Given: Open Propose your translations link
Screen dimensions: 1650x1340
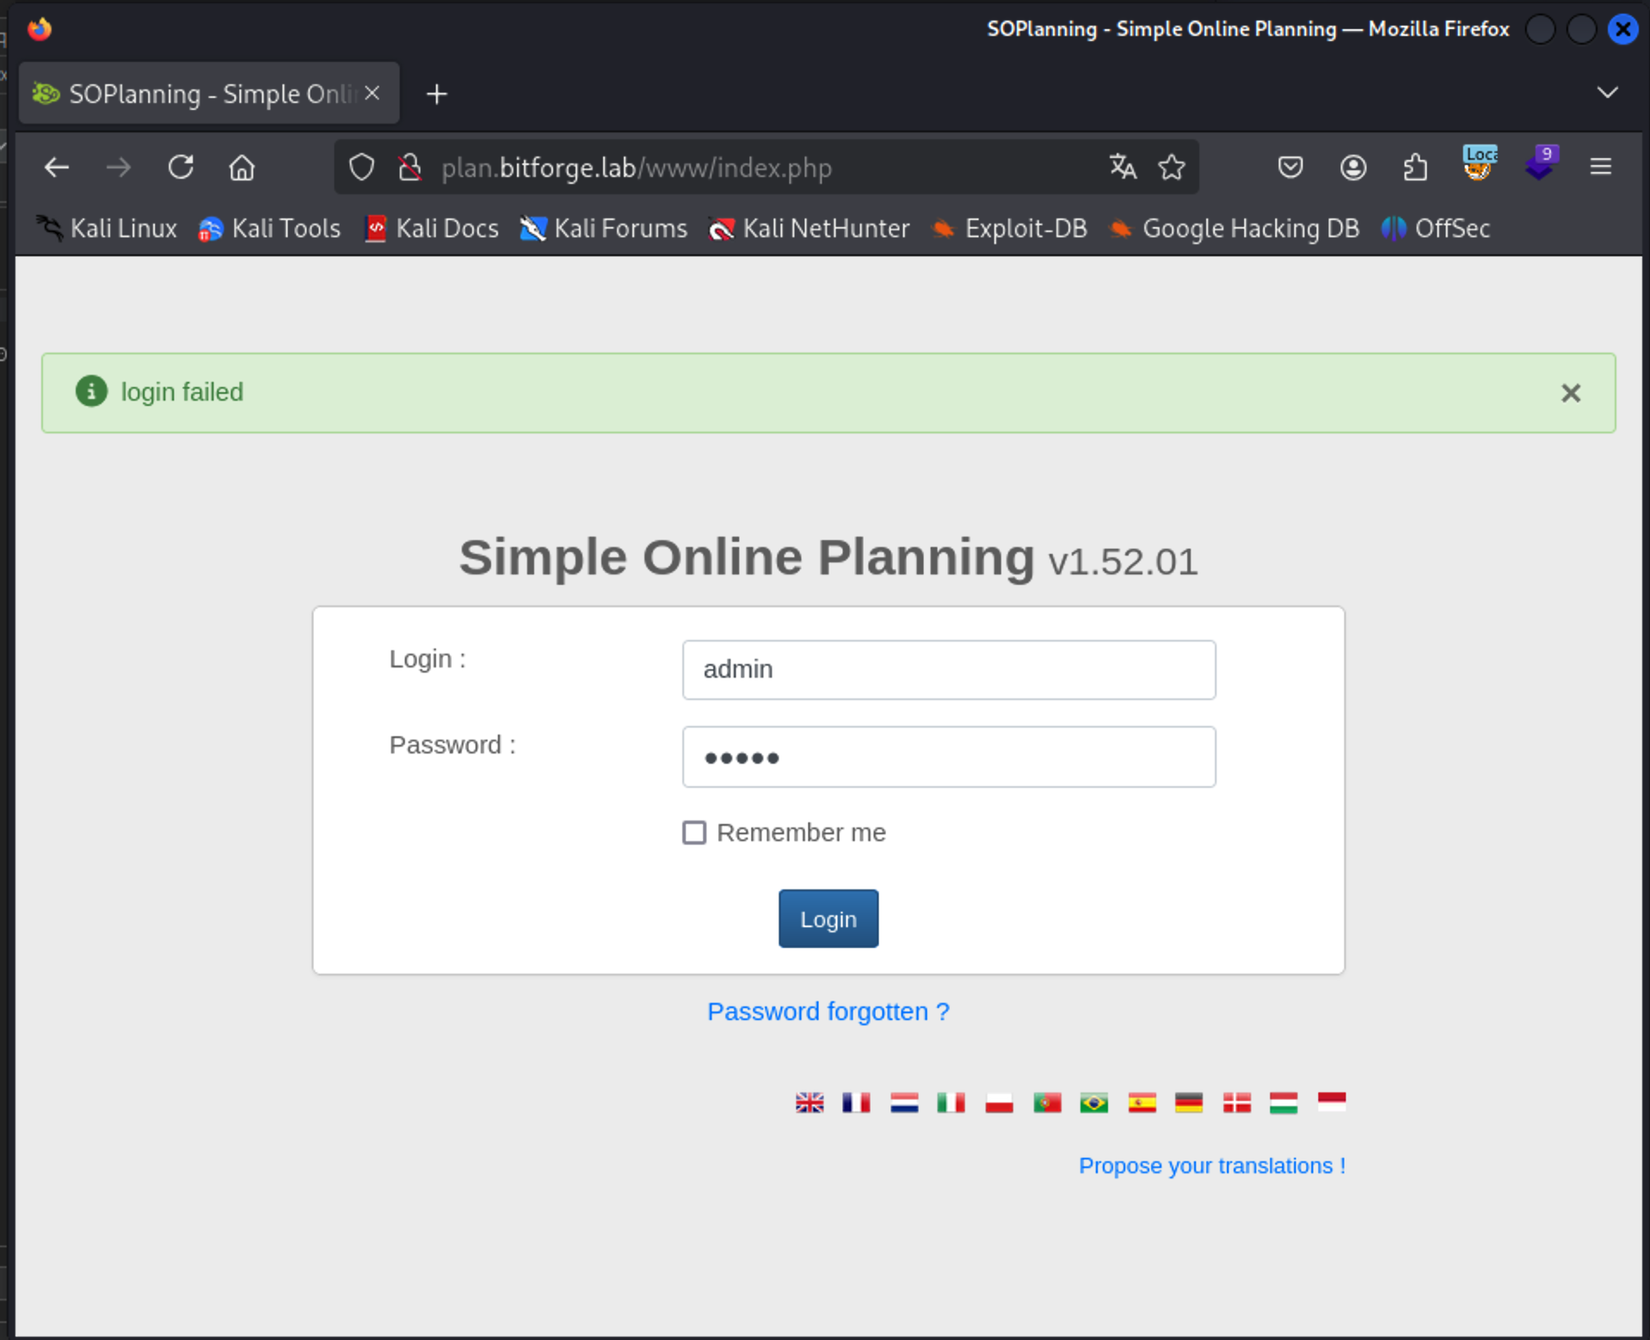Looking at the screenshot, I should [x=1212, y=1166].
